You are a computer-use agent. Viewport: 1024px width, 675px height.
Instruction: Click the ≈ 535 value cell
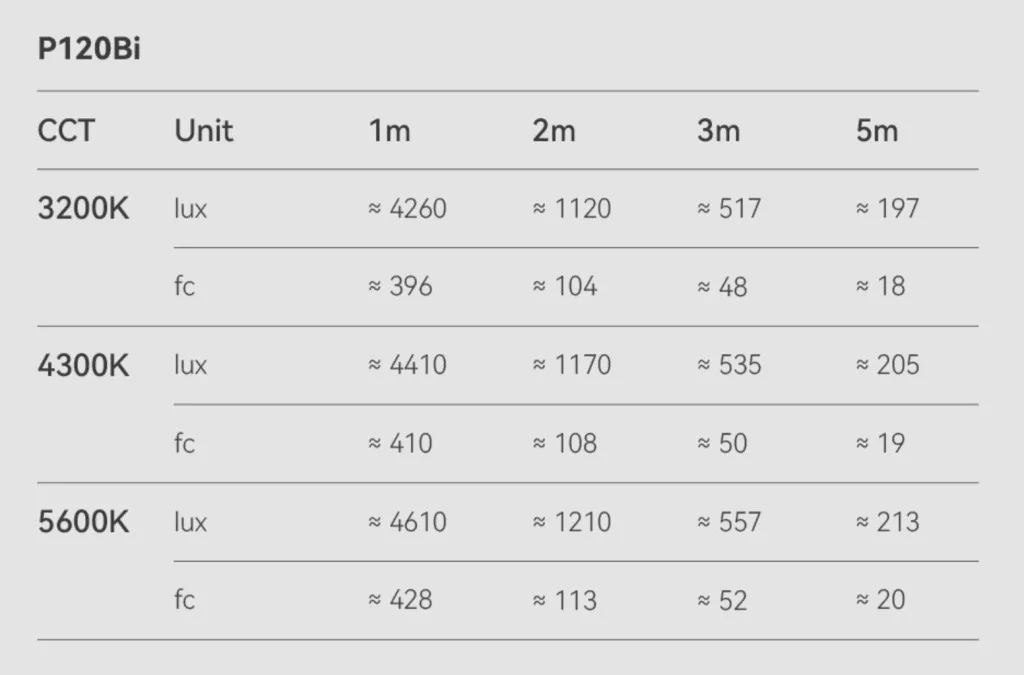729,365
